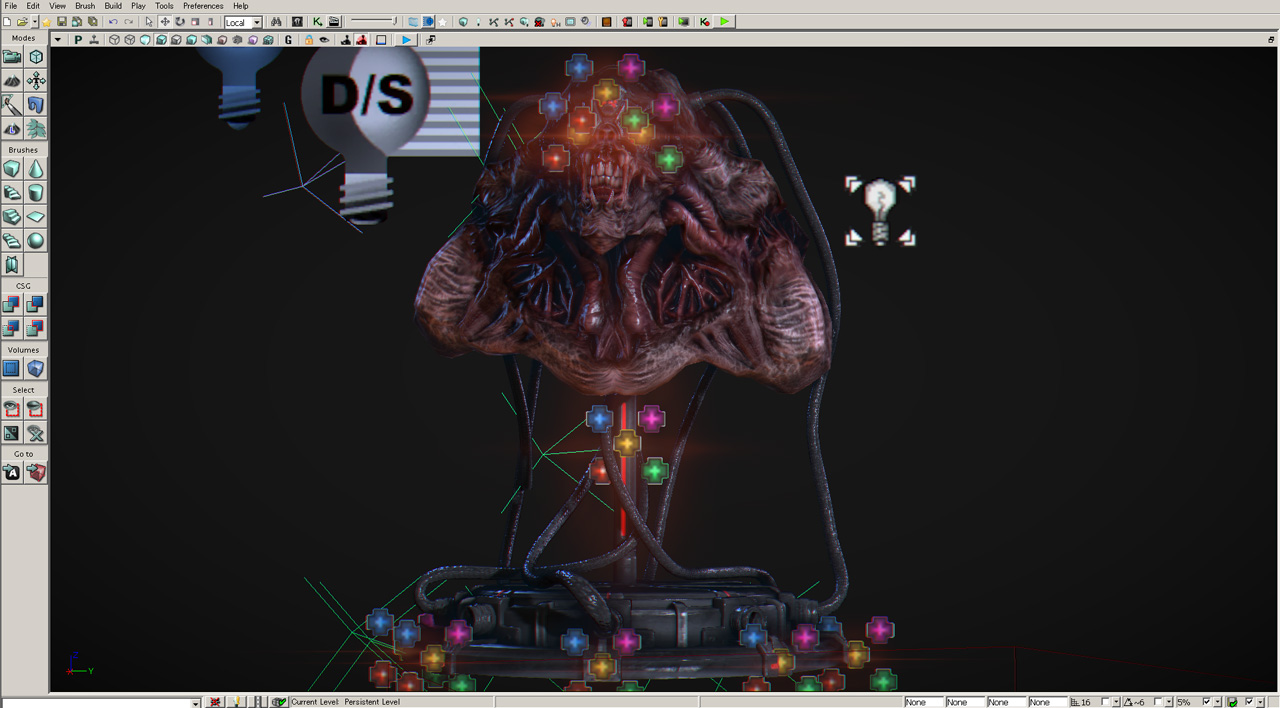Create Sphere brush from Brushes panel

click(36, 241)
